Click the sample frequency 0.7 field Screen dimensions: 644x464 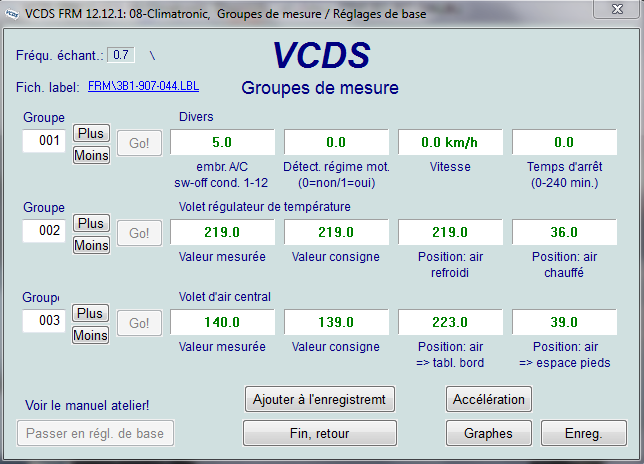(121, 55)
